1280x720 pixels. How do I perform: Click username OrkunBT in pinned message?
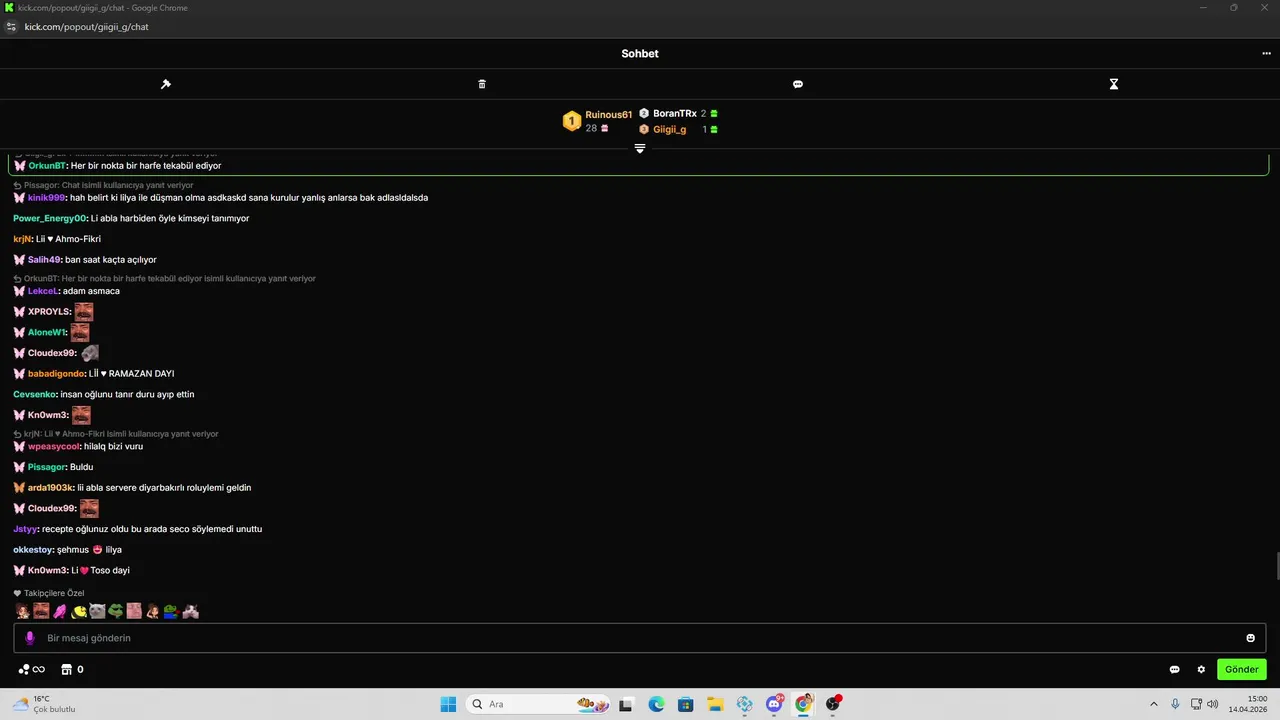pos(47,166)
